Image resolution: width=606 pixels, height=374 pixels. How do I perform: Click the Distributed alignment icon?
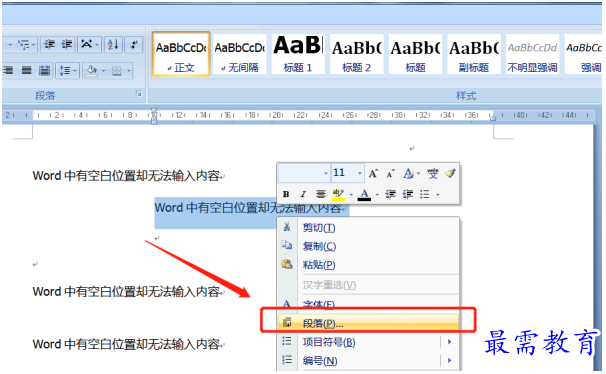click(x=44, y=70)
